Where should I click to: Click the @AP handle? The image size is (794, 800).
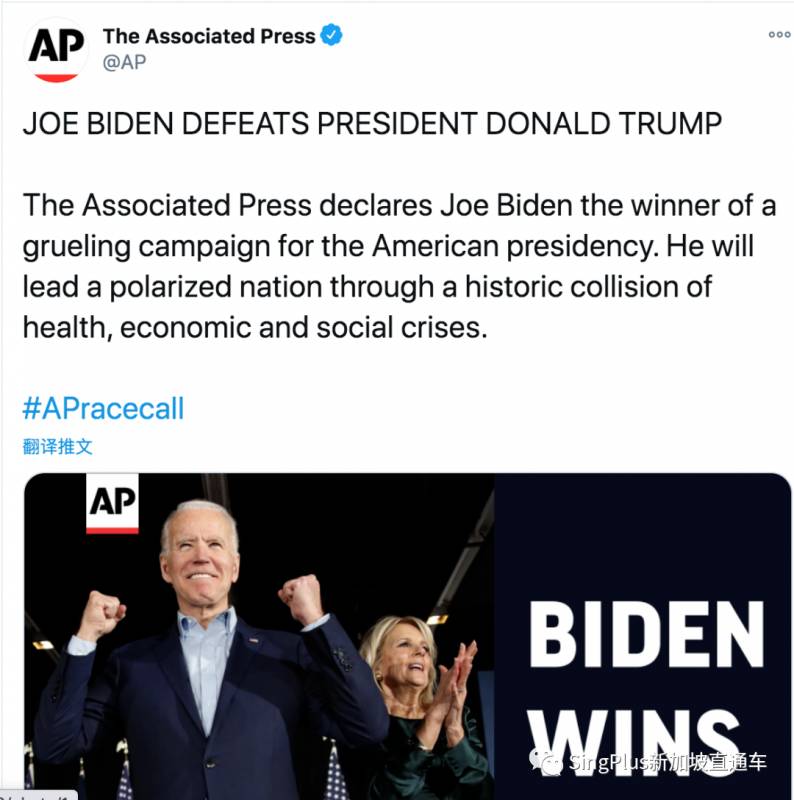[125, 63]
